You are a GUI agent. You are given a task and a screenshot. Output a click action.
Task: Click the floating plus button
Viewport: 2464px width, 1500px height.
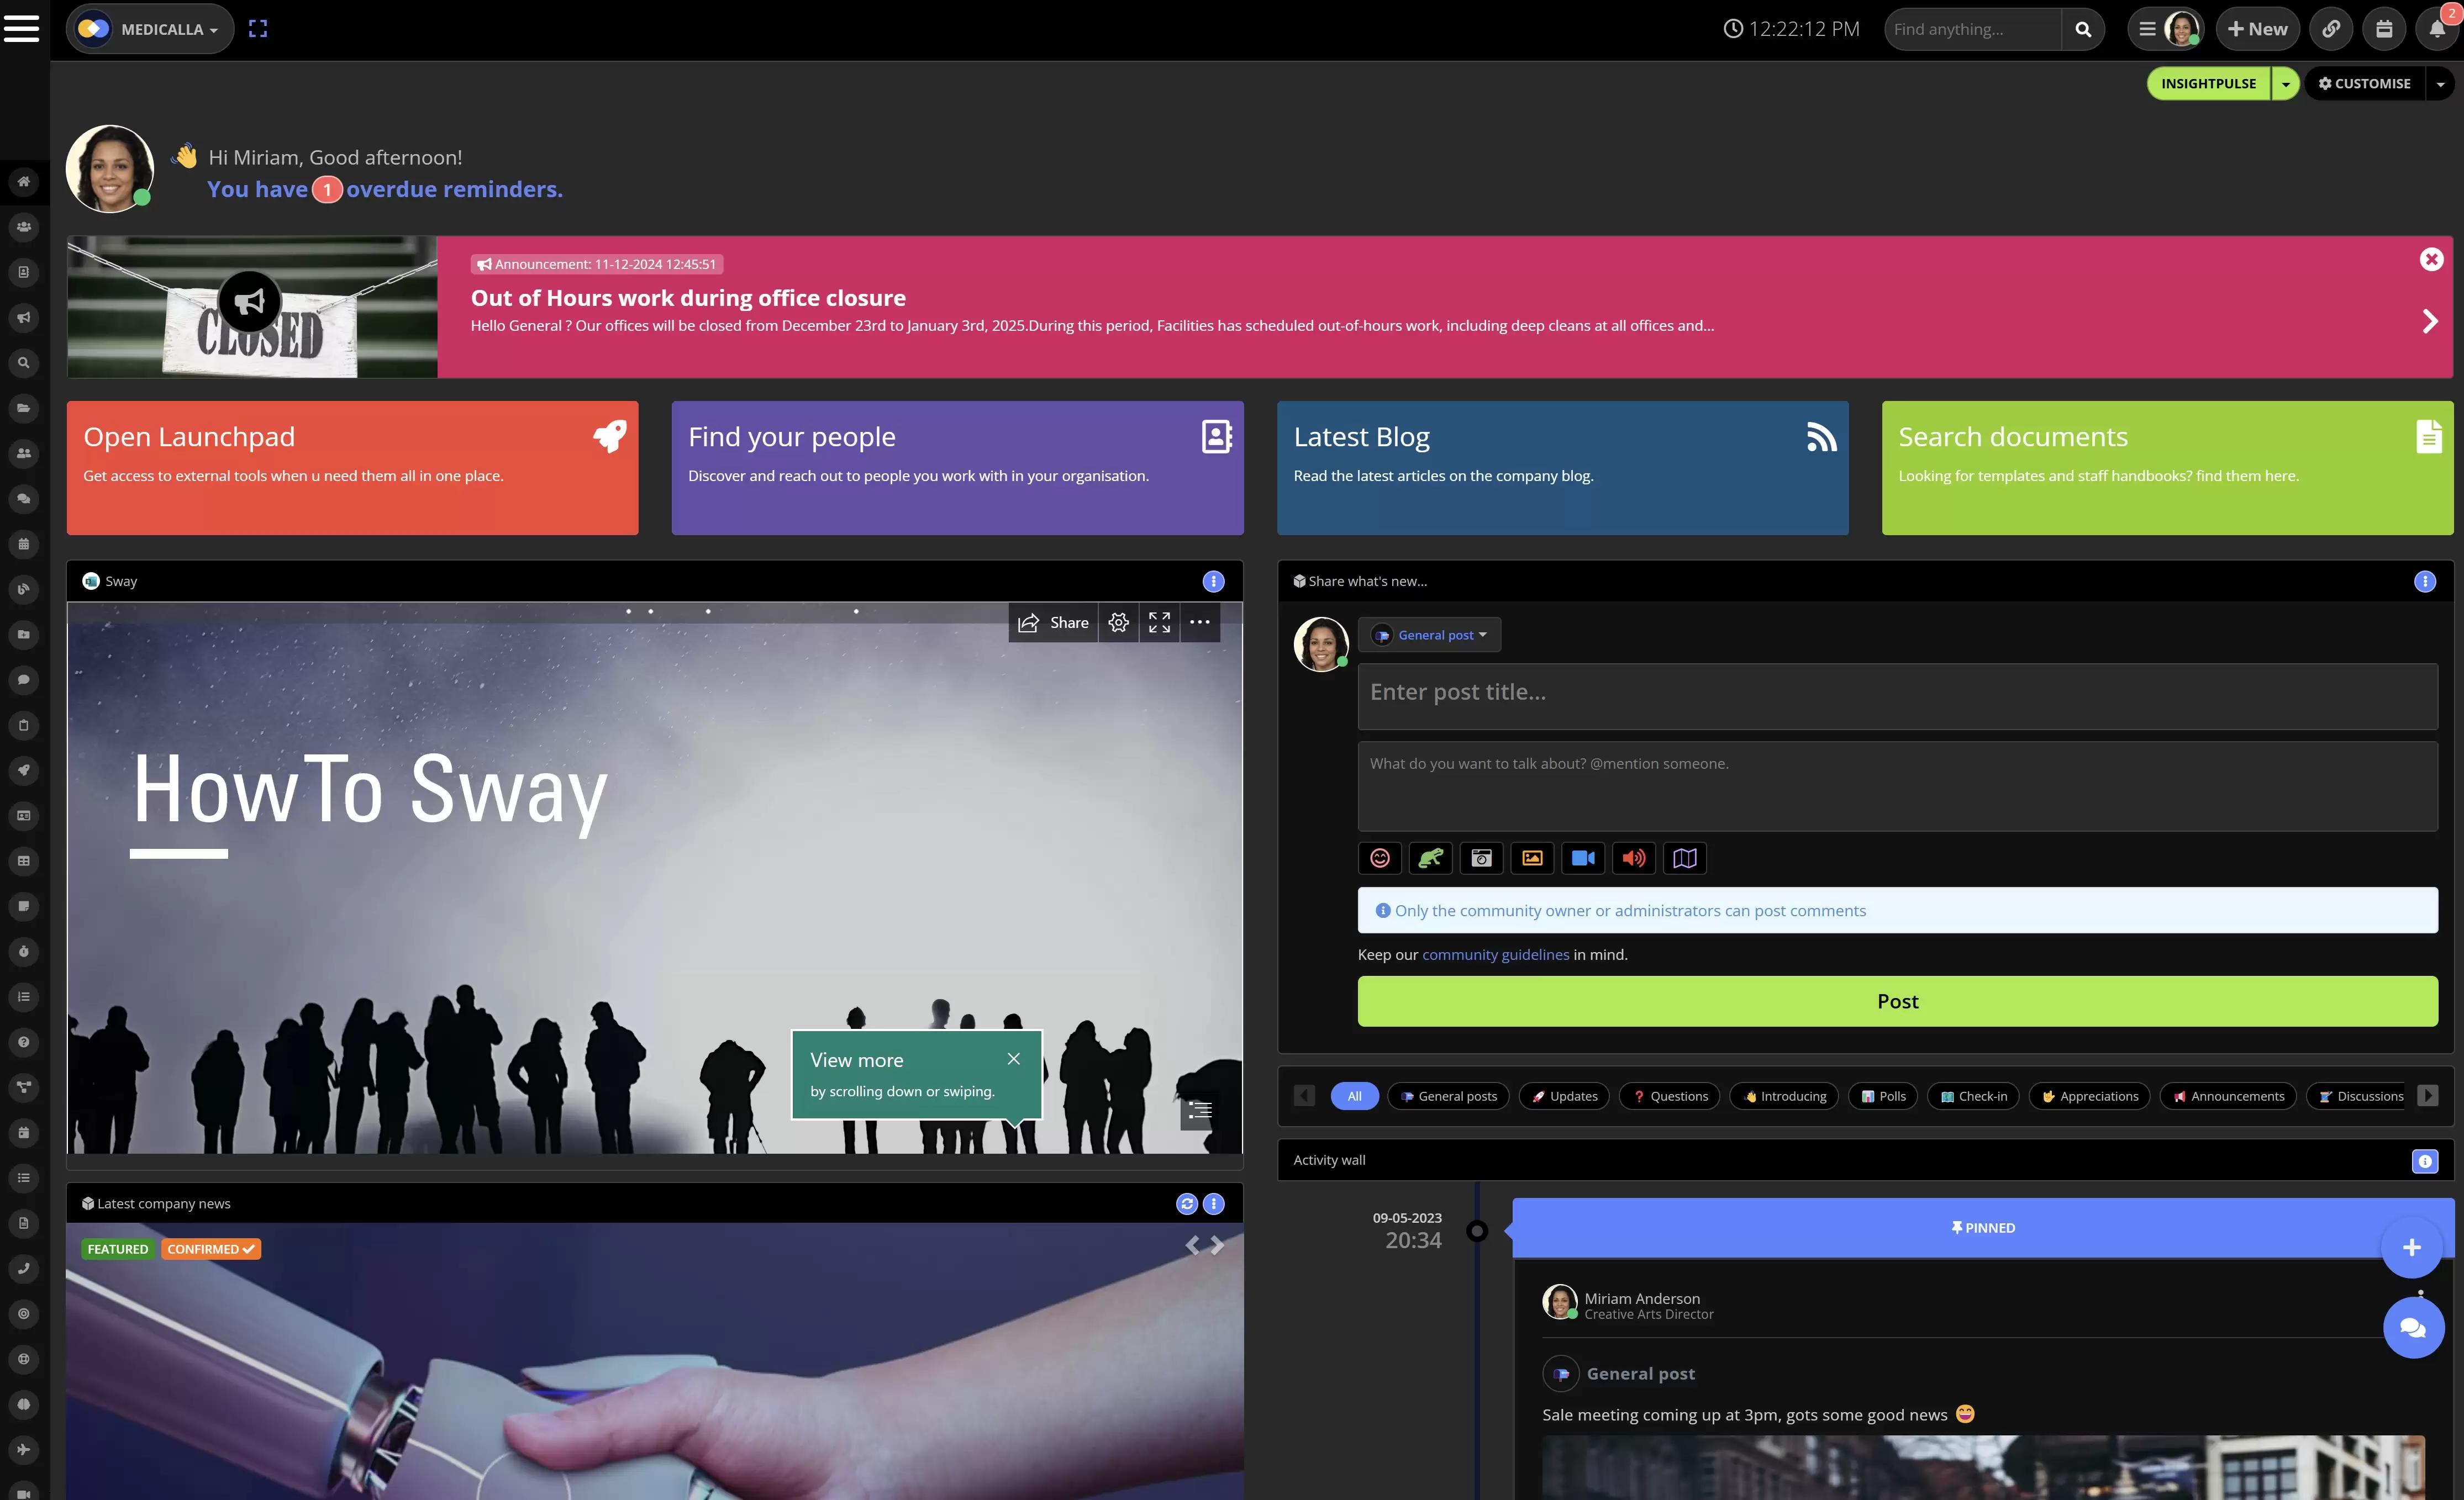(x=2412, y=1247)
